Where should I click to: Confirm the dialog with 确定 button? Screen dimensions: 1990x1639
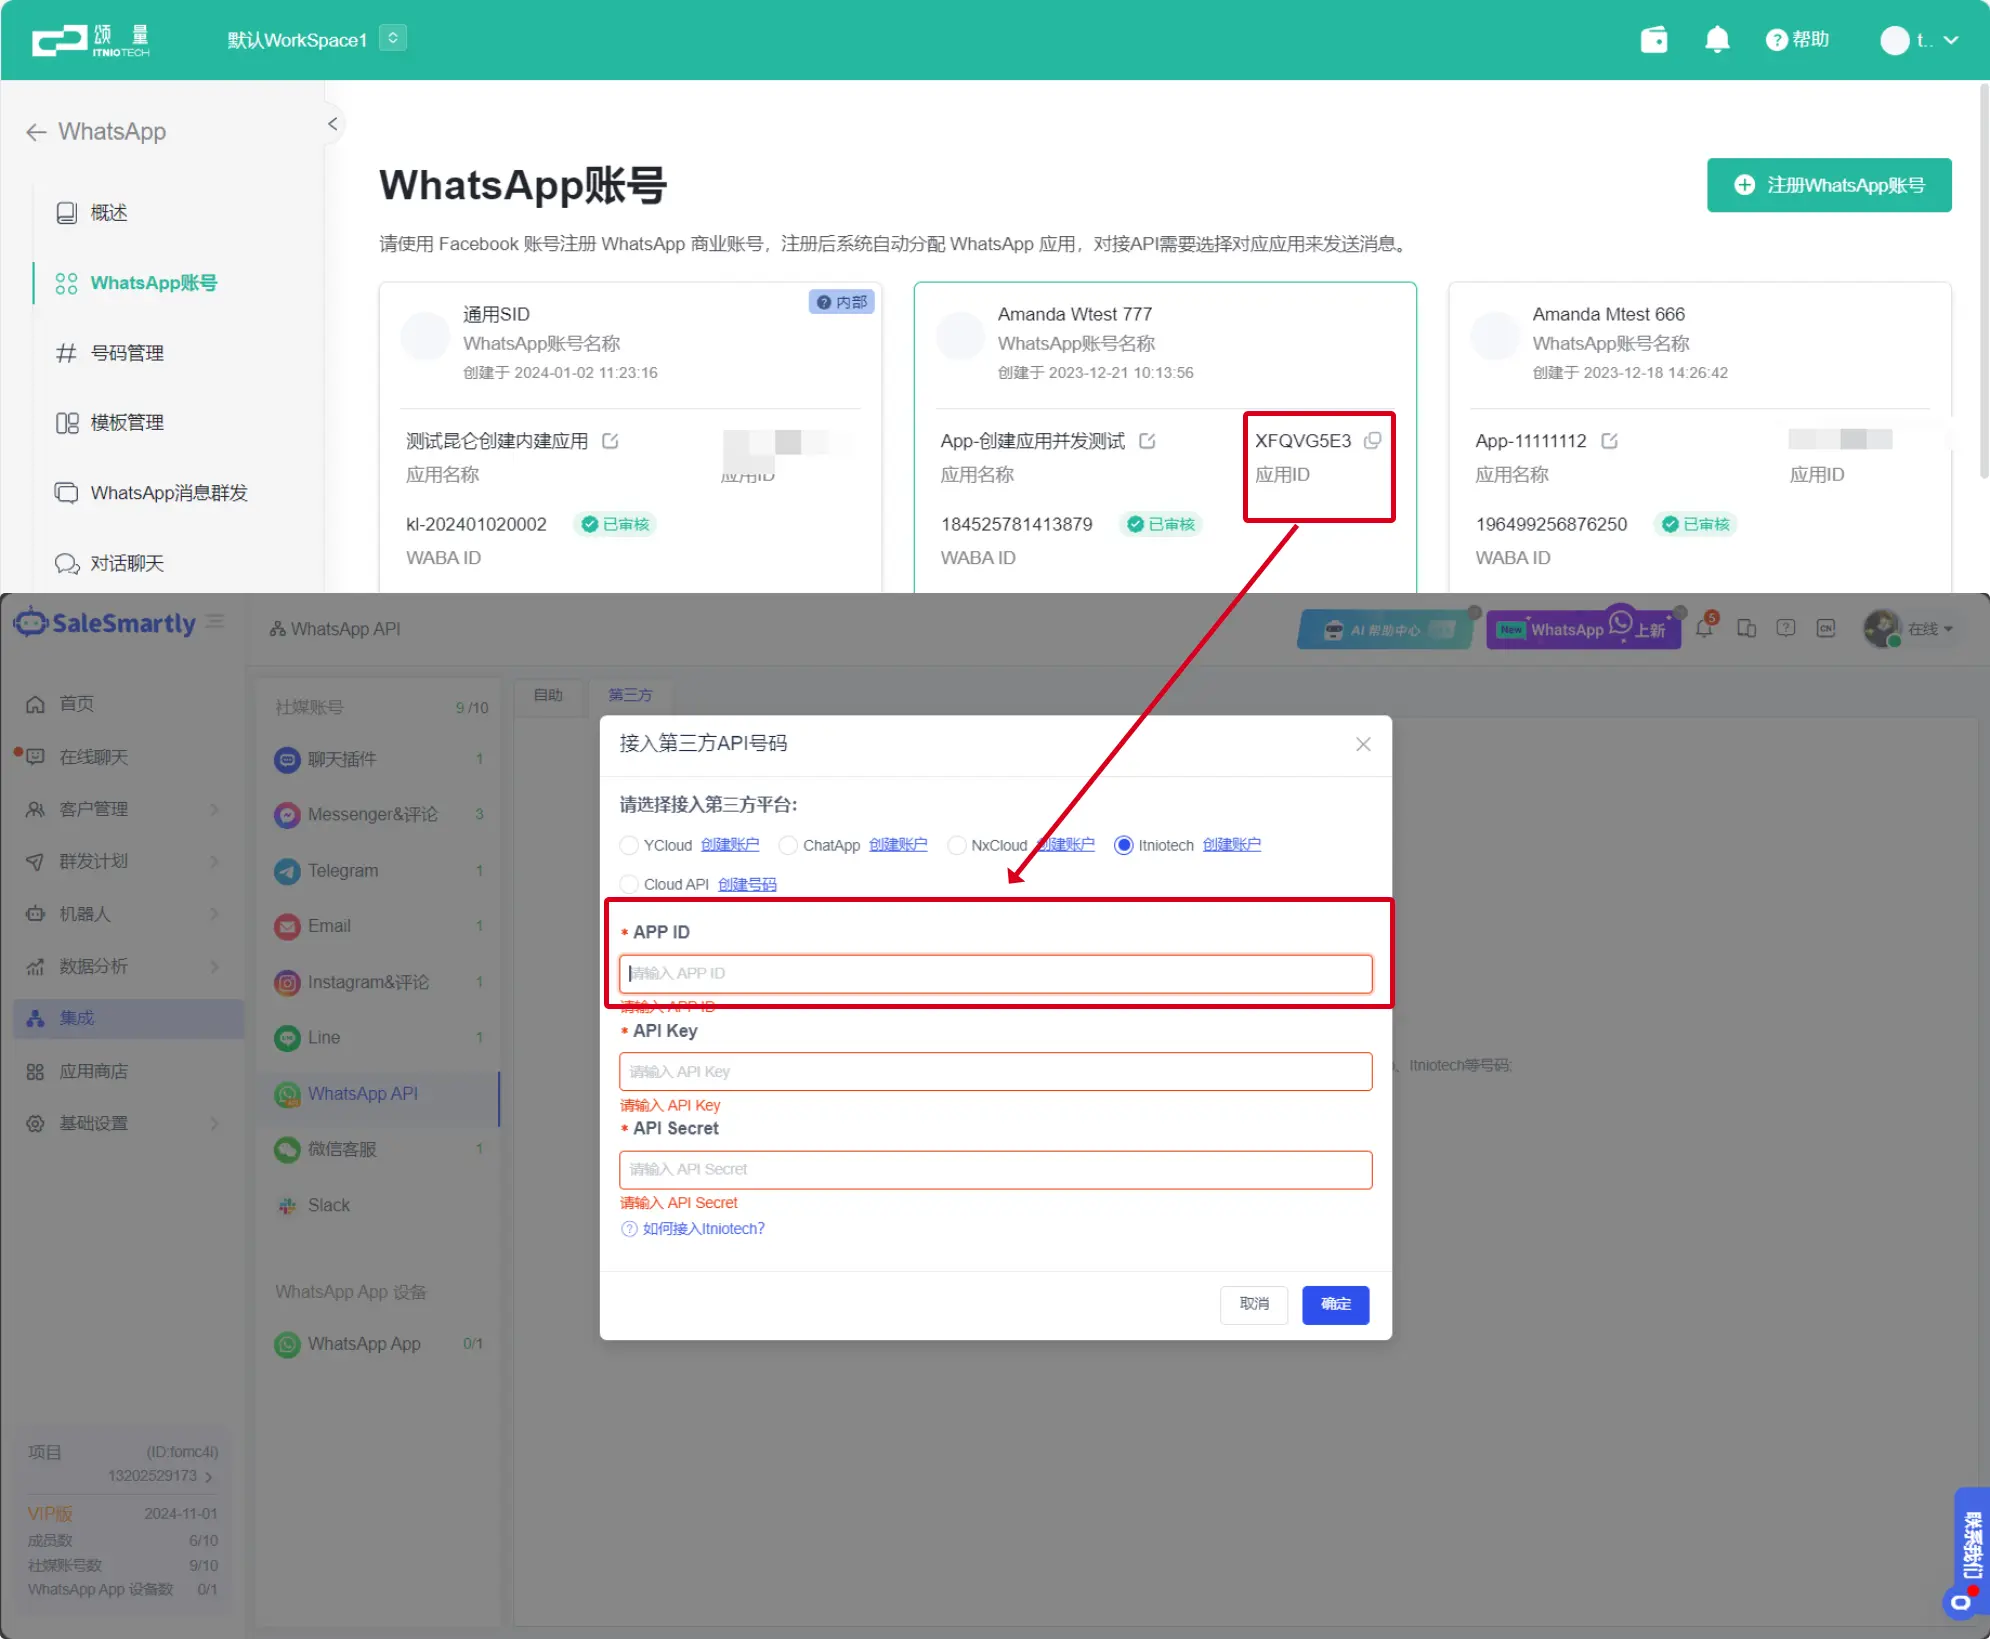click(x=1335, y=1305)
